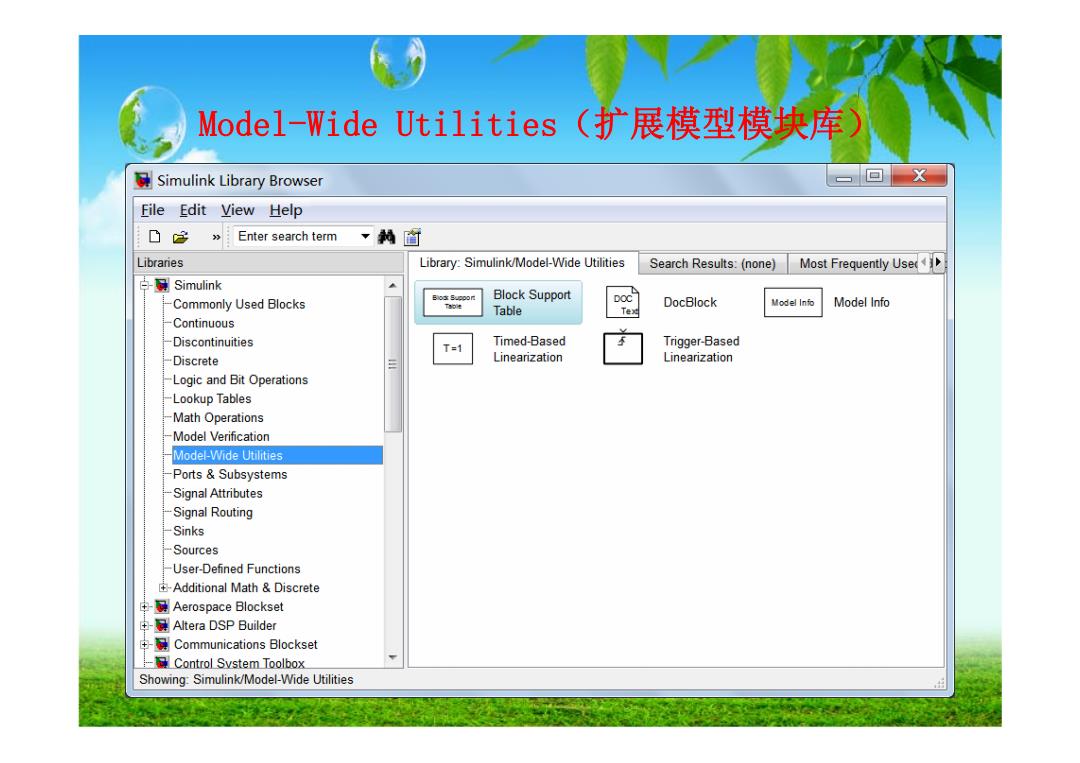Viewport: 1080px width, 763px height.
Task: Expand the Aerospace Blockset node
Action: [145, 607]
